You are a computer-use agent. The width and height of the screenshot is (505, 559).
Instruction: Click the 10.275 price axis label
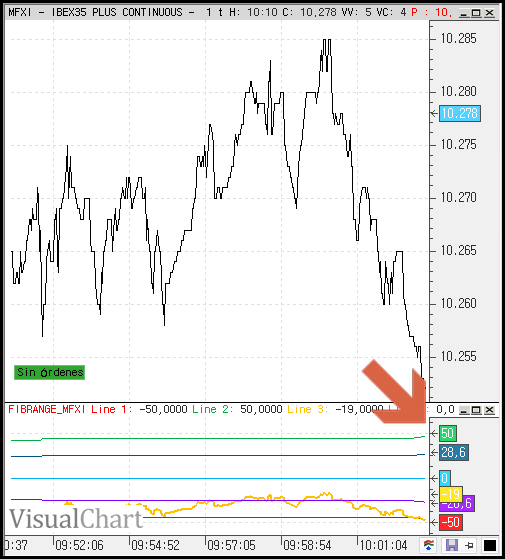click(458, 145)
